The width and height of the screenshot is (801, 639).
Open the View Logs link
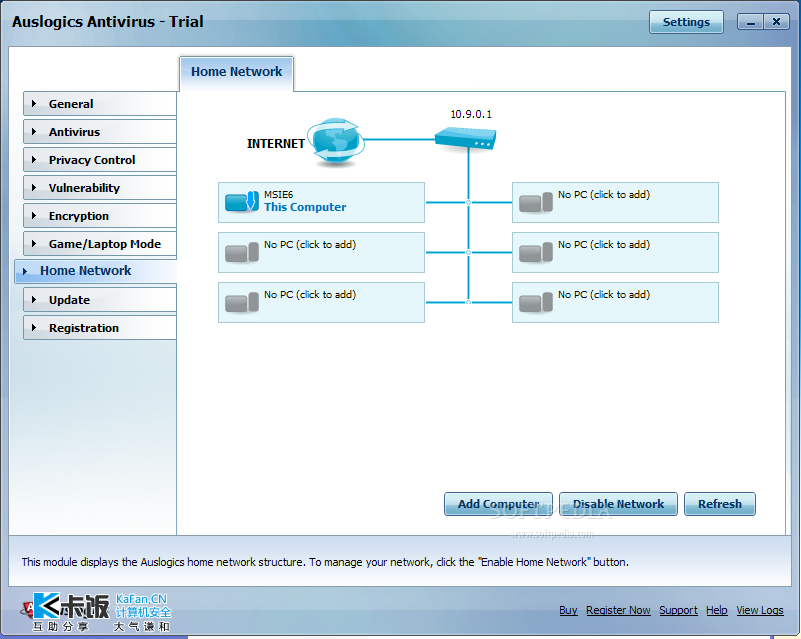760,610
